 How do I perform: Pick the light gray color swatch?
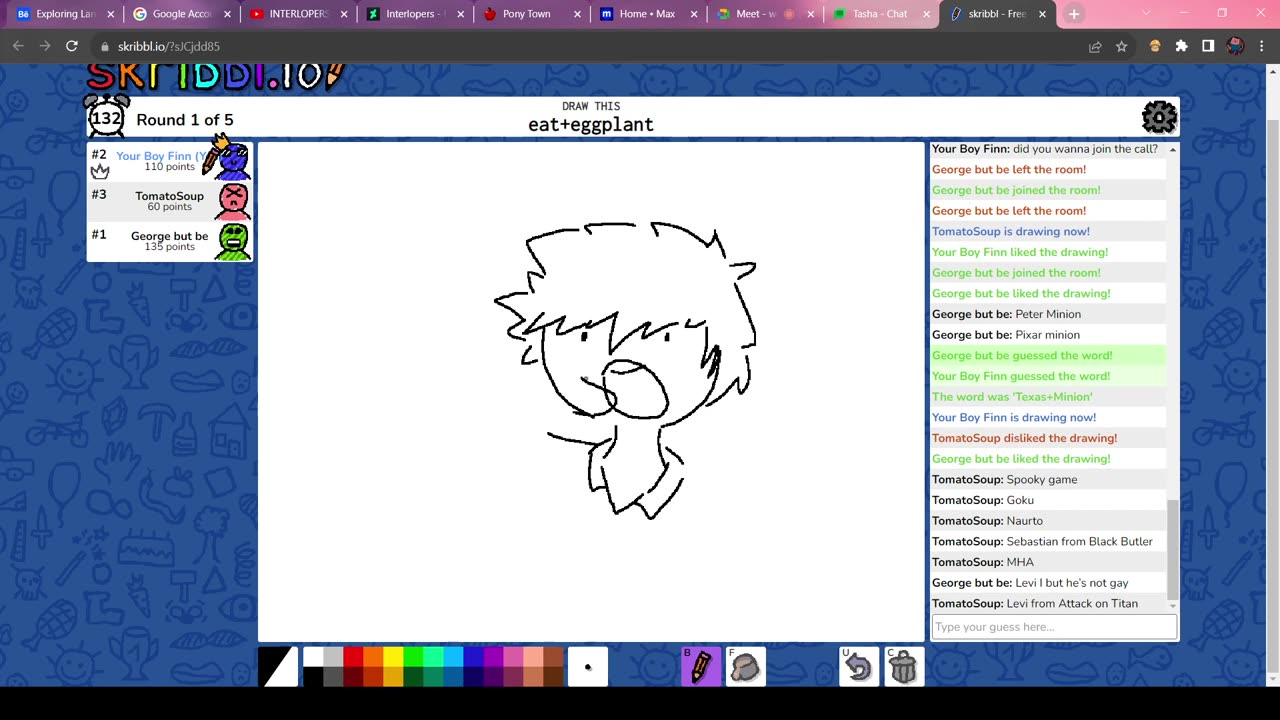(333, 657)
